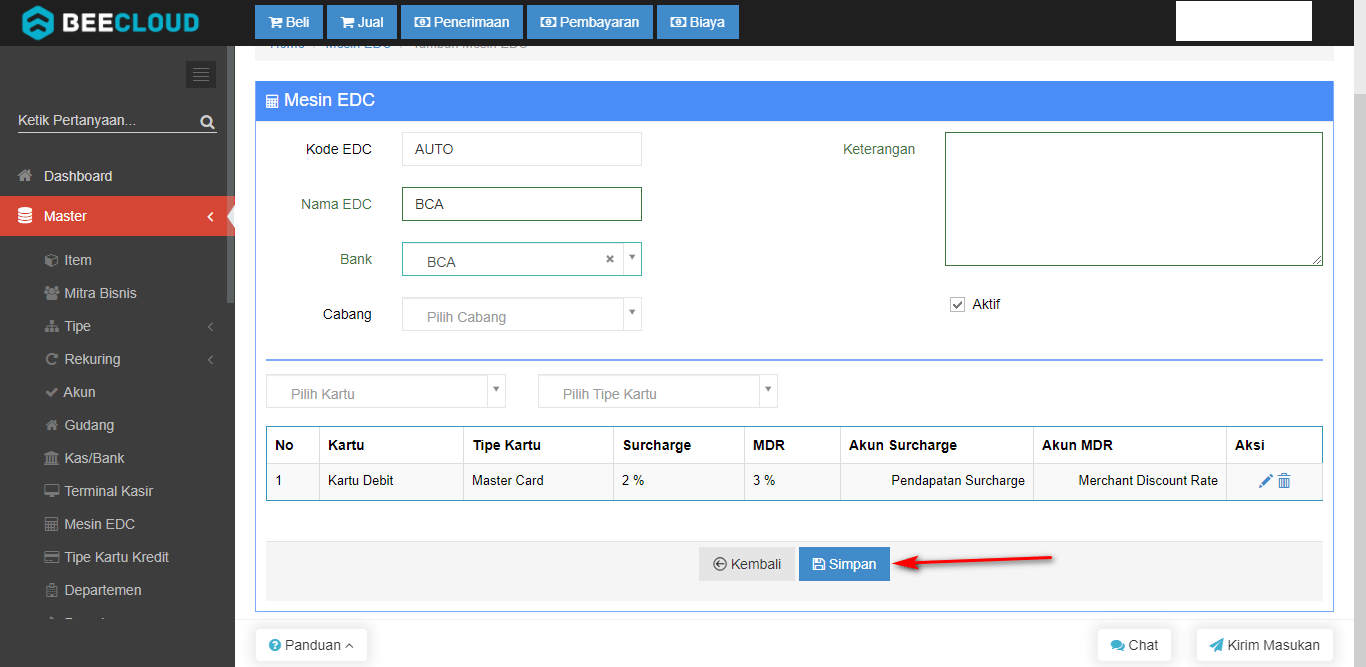Click the Gudang home icon
The image size is (1366, 667).
tap(52, 425)
